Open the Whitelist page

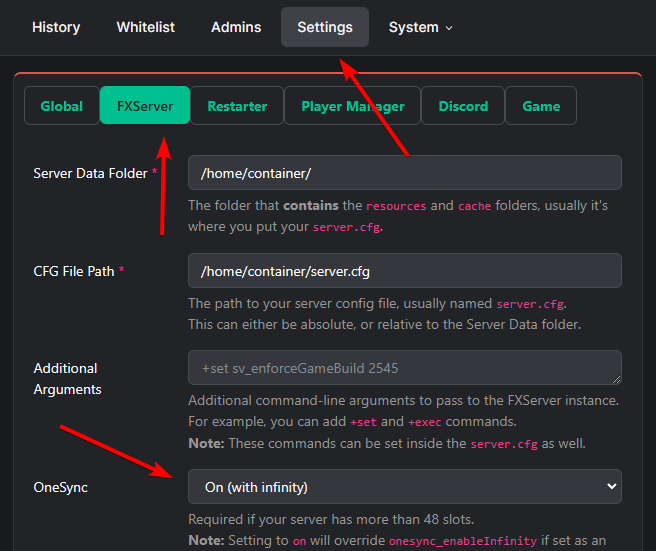tap(146, 27)
